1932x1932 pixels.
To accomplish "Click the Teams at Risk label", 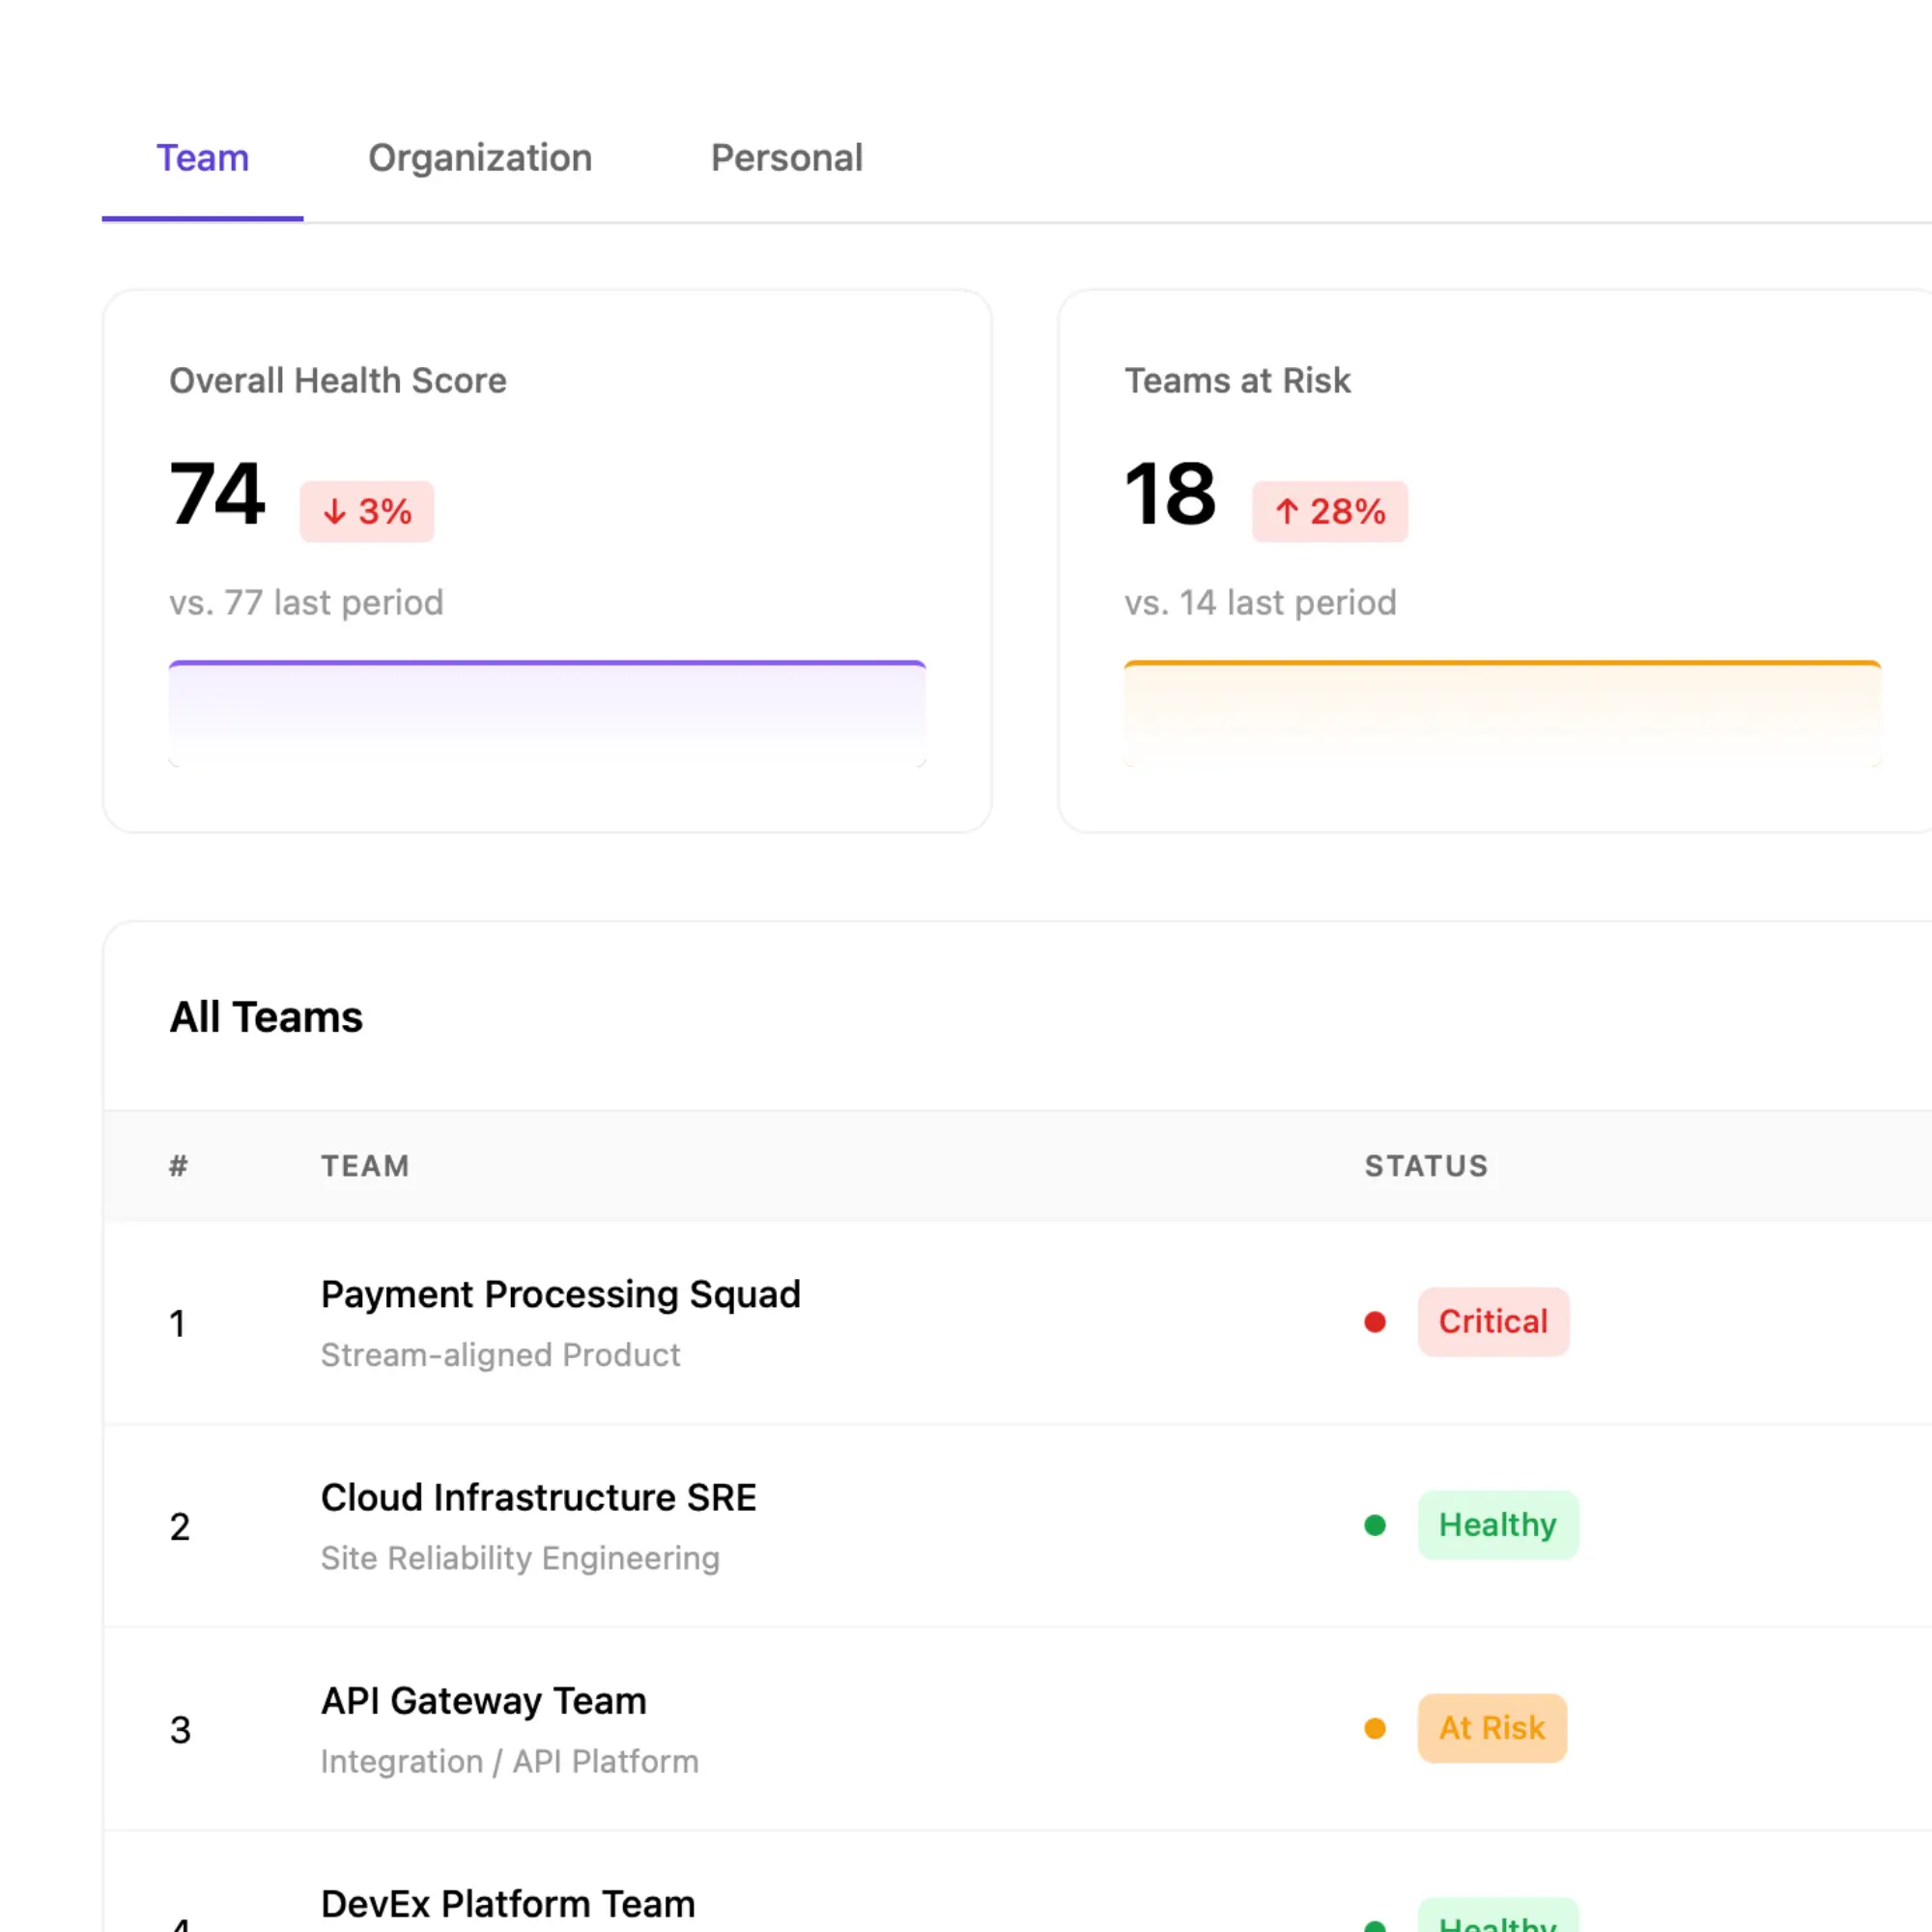I will (x=1237, y=381).
